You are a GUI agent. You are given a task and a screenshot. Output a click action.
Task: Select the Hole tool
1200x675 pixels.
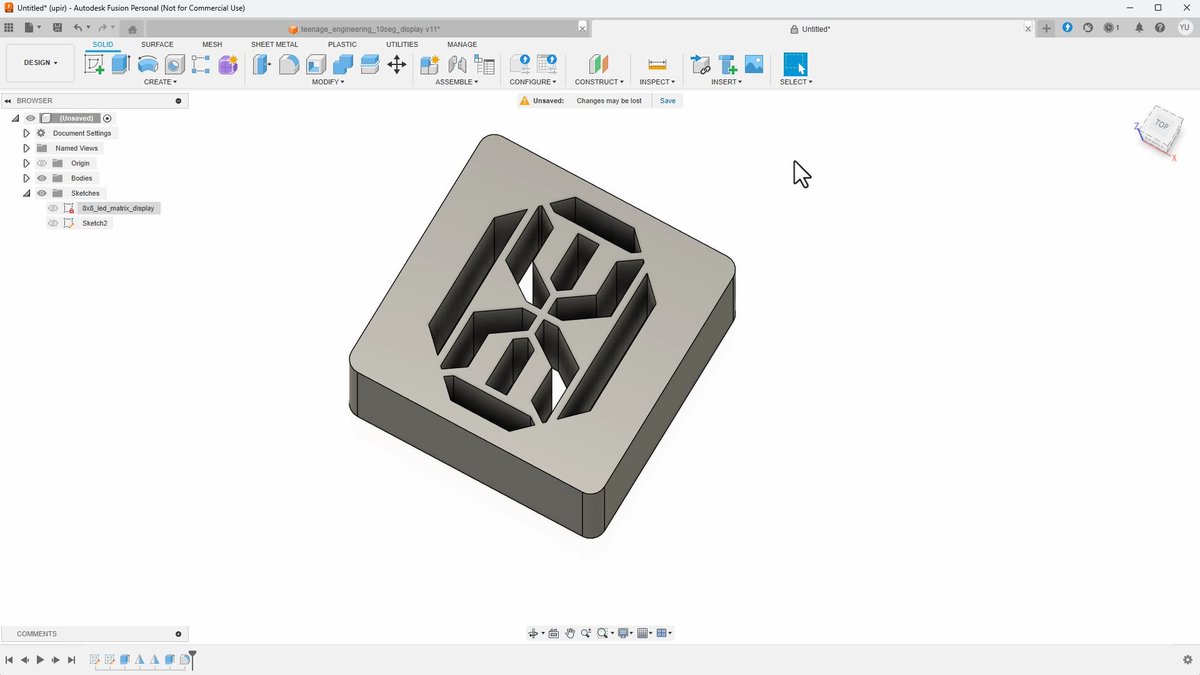174,65
